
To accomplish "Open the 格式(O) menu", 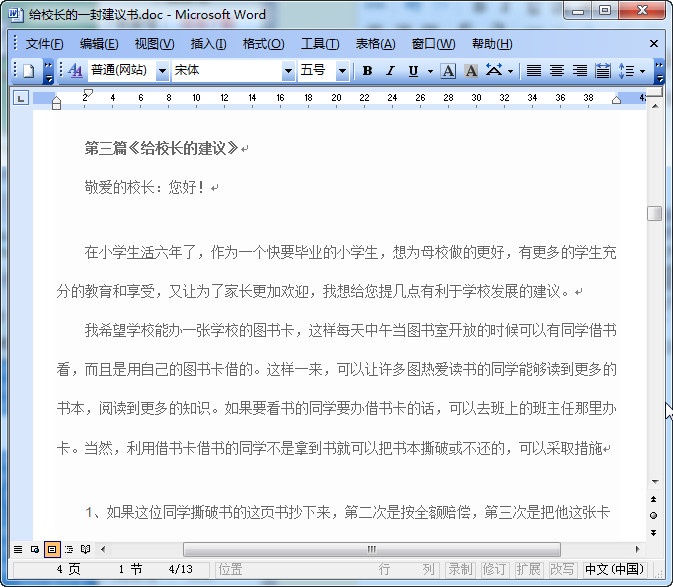I will [x=263, y=44].
